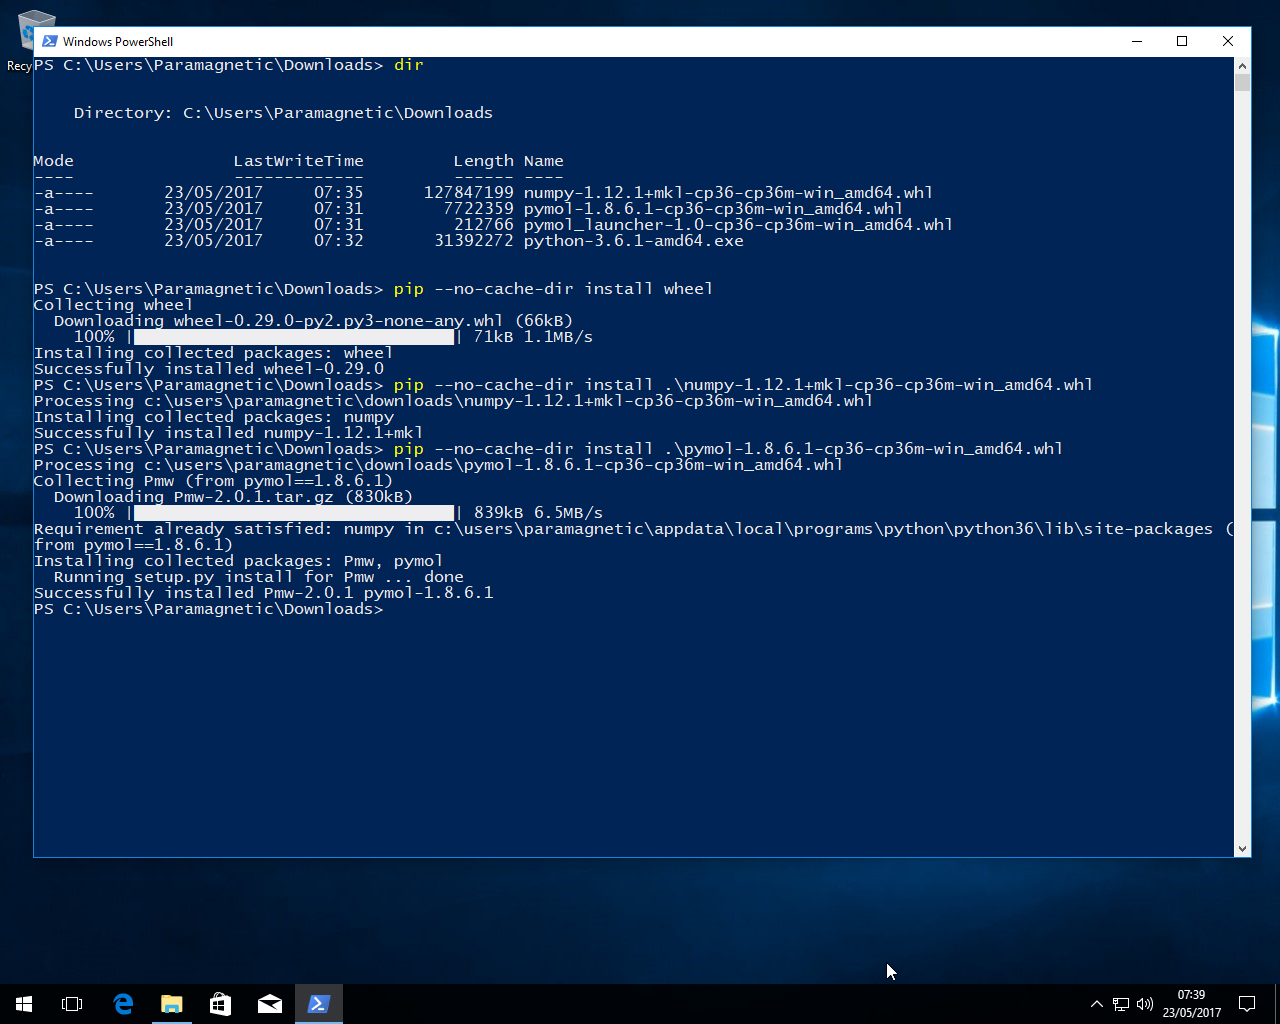
Task: Click the Windows PowerShell title bar text
Action: pyautogui.click(x=118, y=41)
